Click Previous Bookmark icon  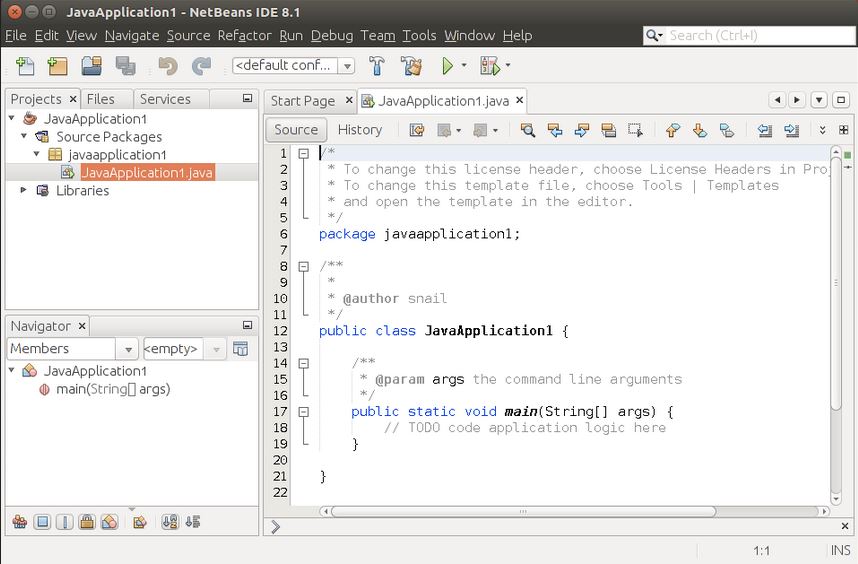pyautogui.click(x=673, y=130)
